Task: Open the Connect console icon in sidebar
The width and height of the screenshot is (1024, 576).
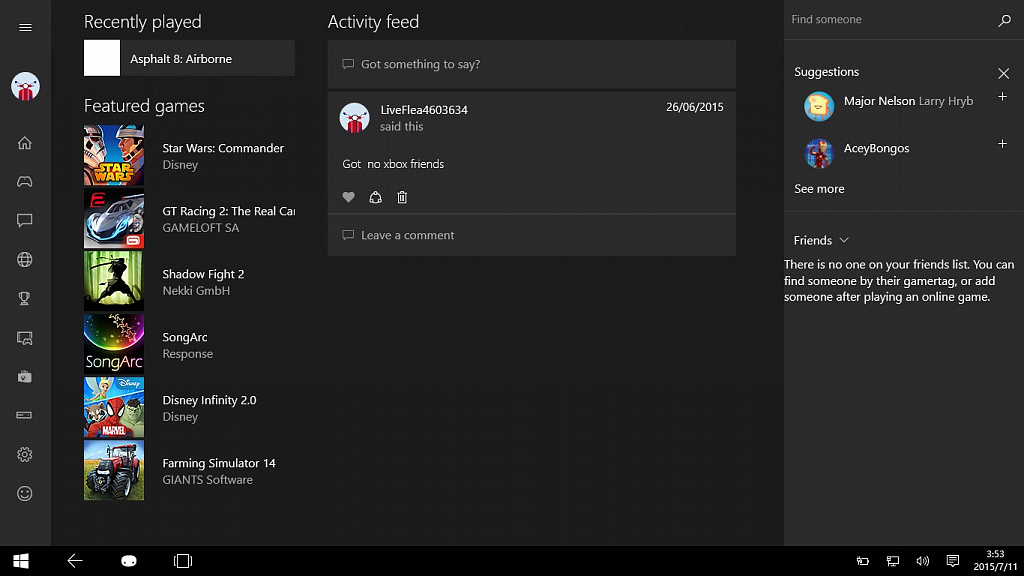Action: [x=25, y=415]
